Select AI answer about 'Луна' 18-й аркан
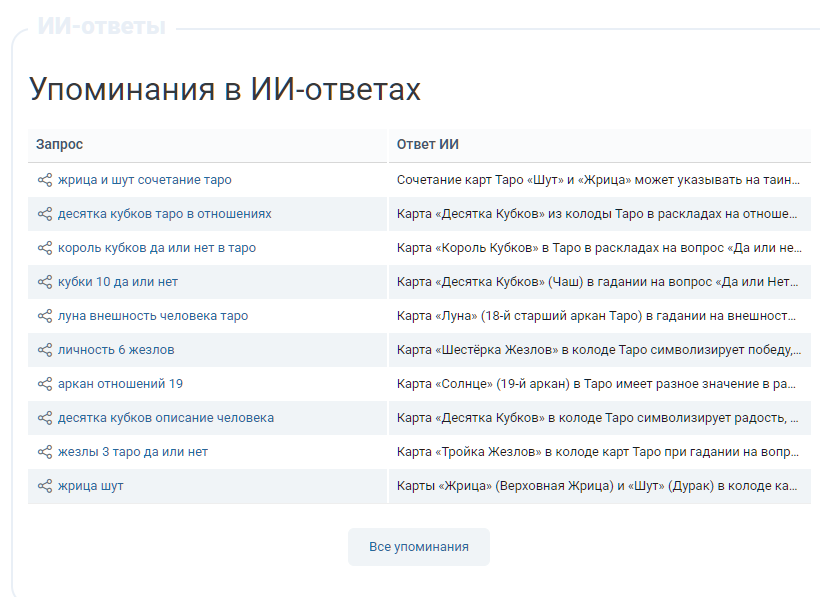 [596, 316]
